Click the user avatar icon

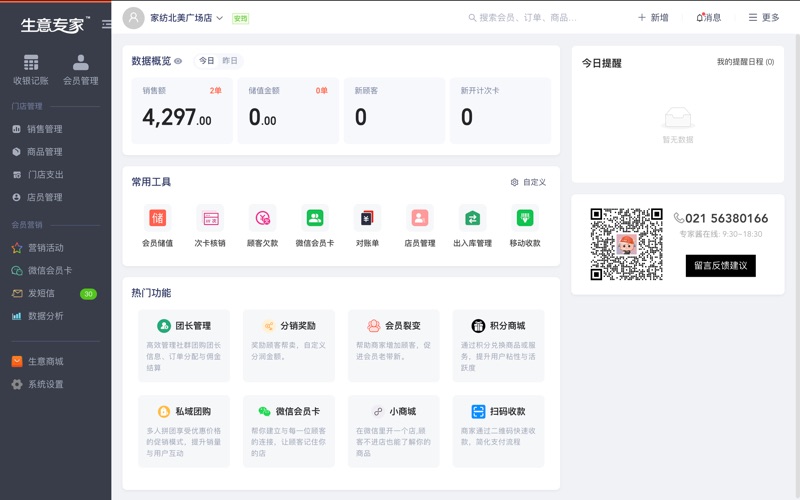point(134,18)
